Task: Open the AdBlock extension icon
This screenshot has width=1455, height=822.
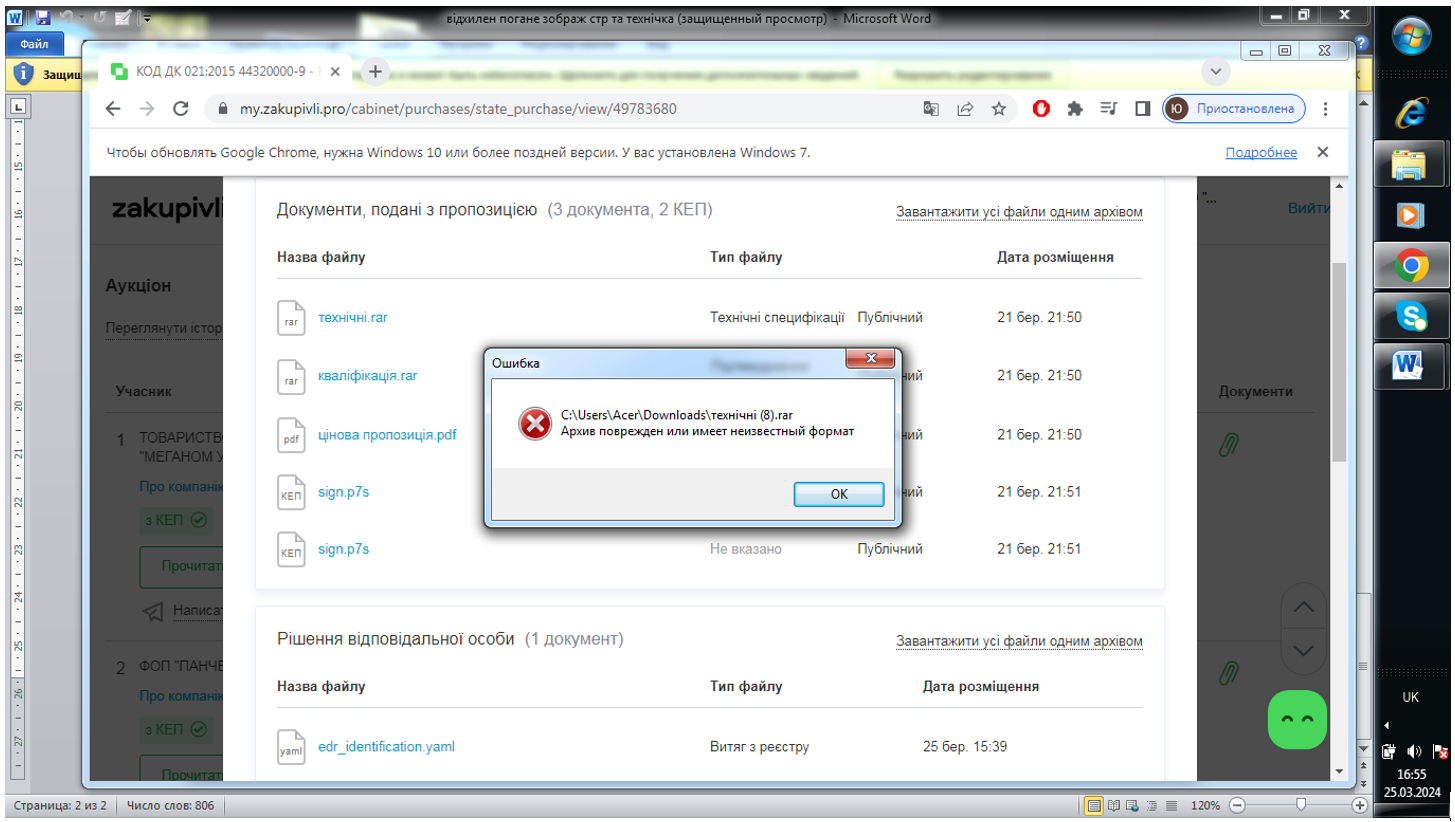Action: pos(1041,109)
